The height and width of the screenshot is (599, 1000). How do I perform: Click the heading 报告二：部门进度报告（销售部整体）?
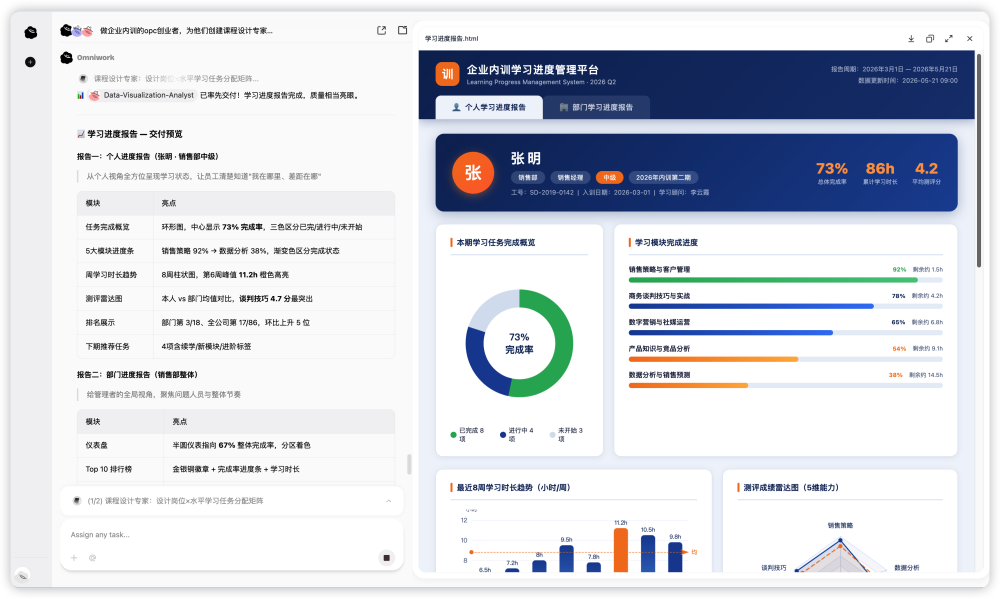137,374
